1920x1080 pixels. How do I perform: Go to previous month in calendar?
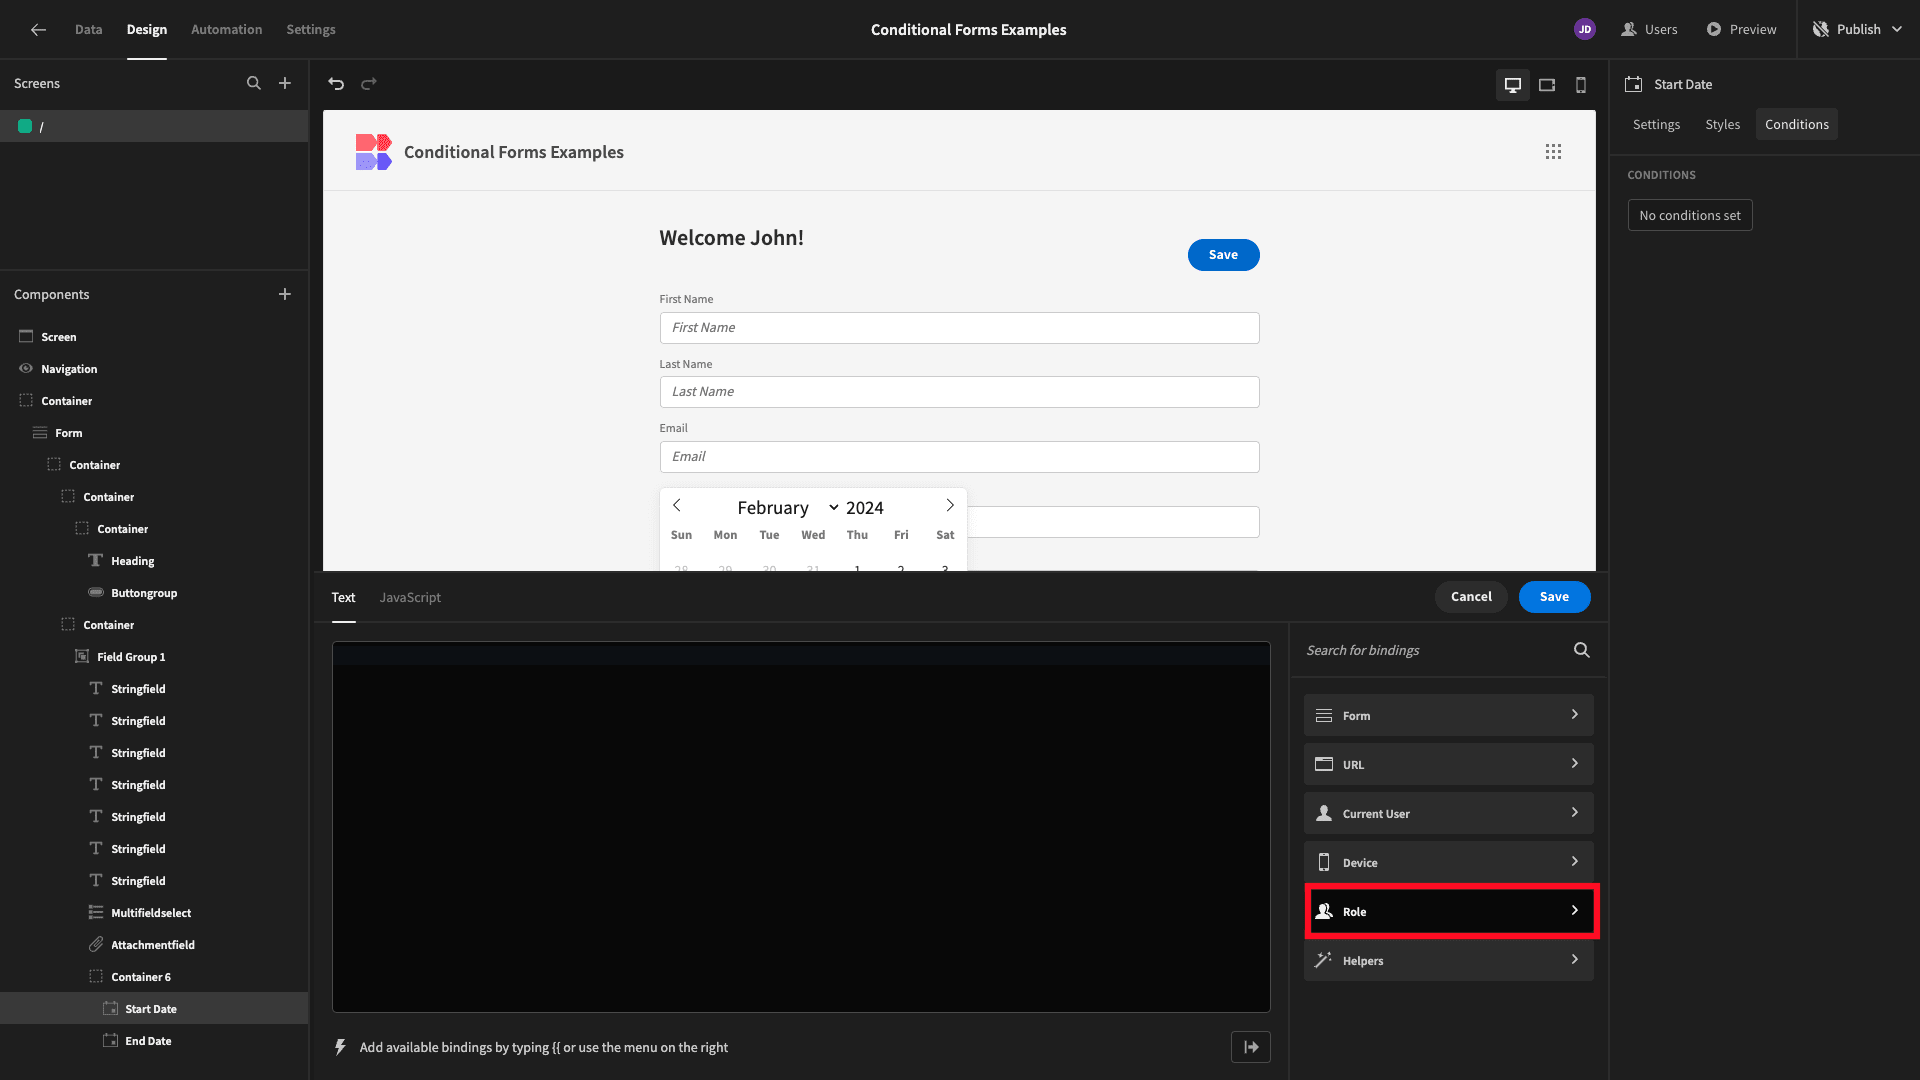677,506
